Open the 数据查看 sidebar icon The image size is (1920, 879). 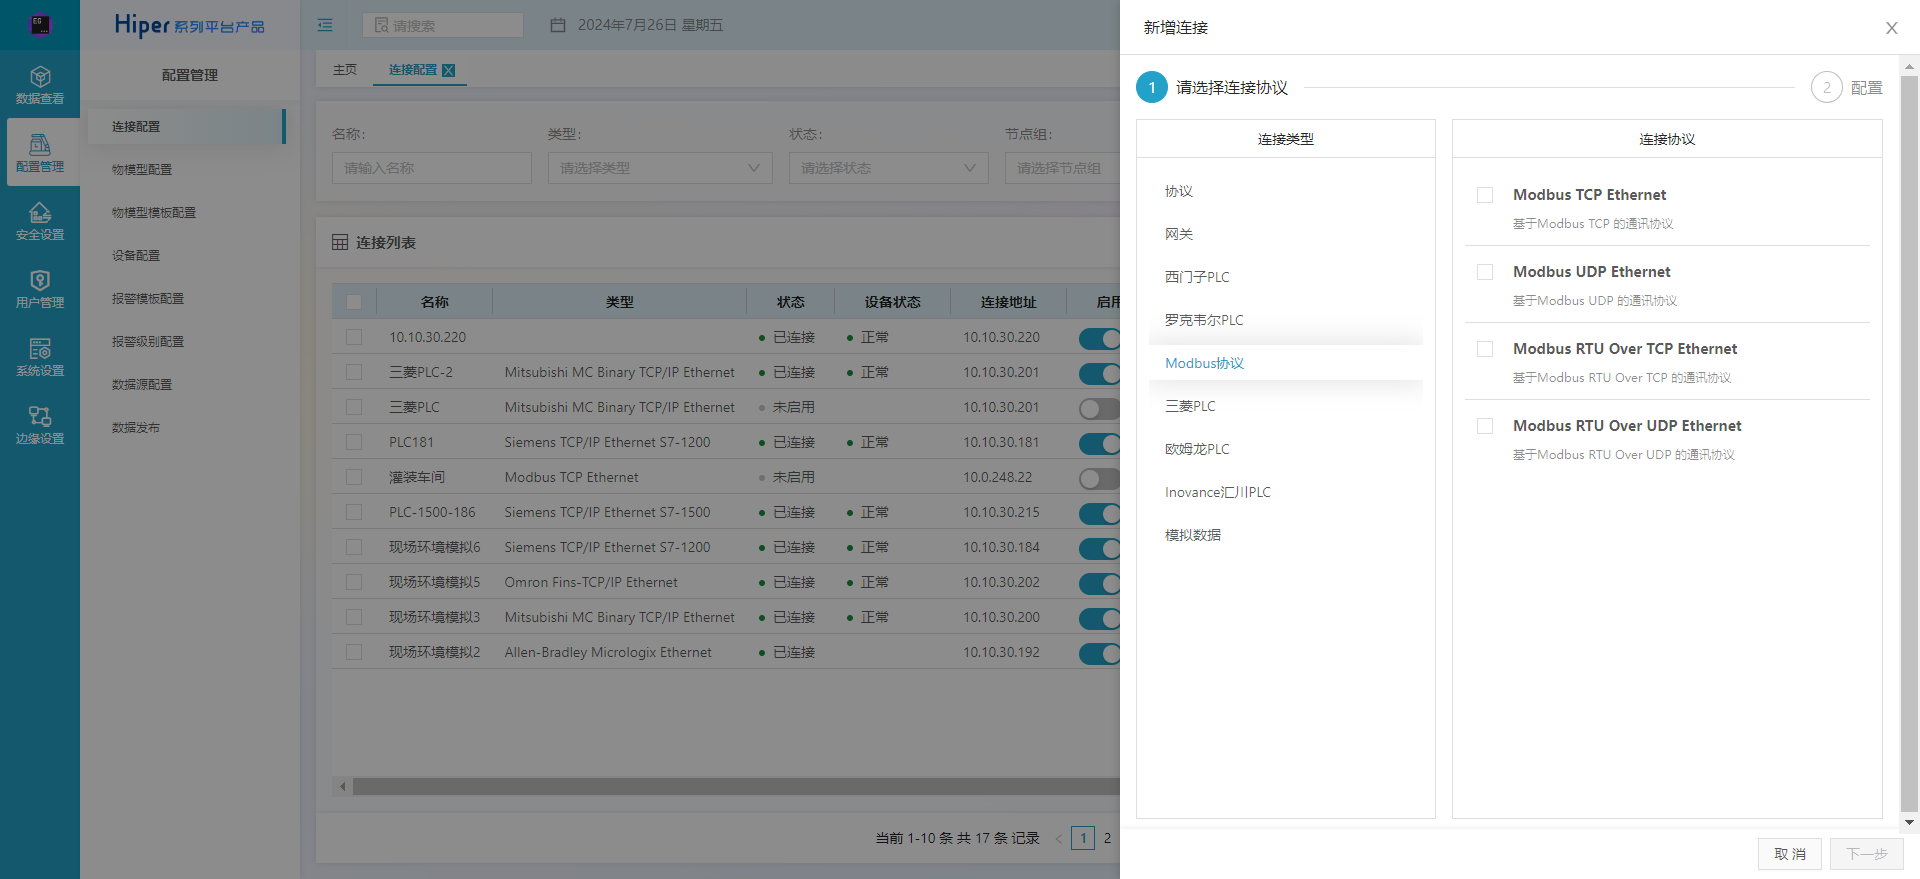40,85
